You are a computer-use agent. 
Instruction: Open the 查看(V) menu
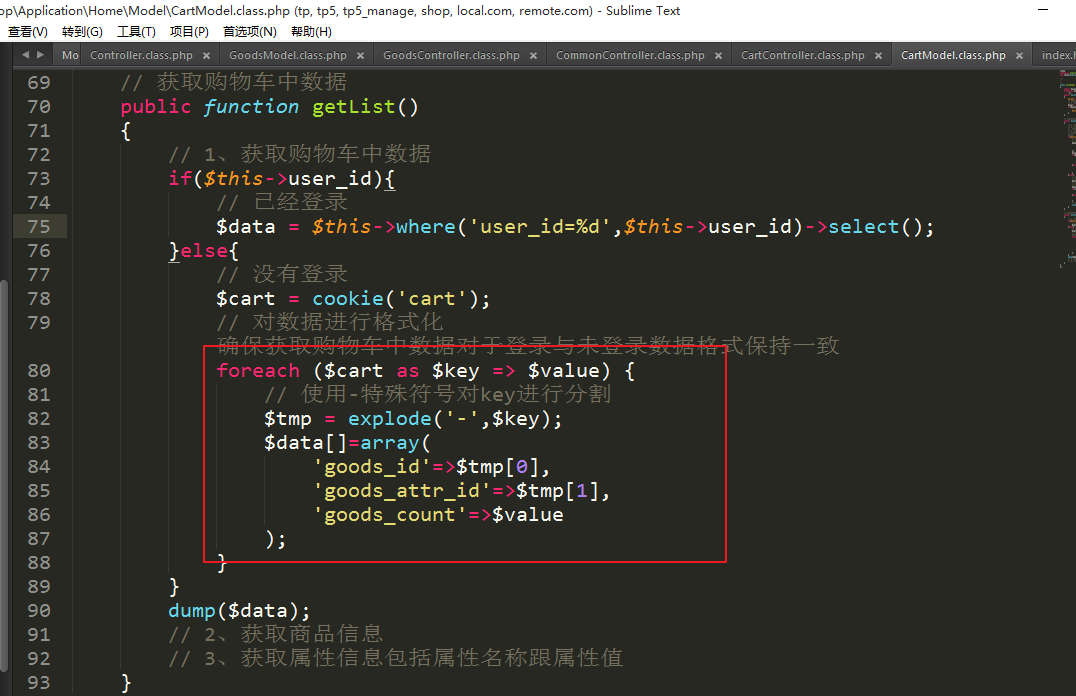pos(28,32)
